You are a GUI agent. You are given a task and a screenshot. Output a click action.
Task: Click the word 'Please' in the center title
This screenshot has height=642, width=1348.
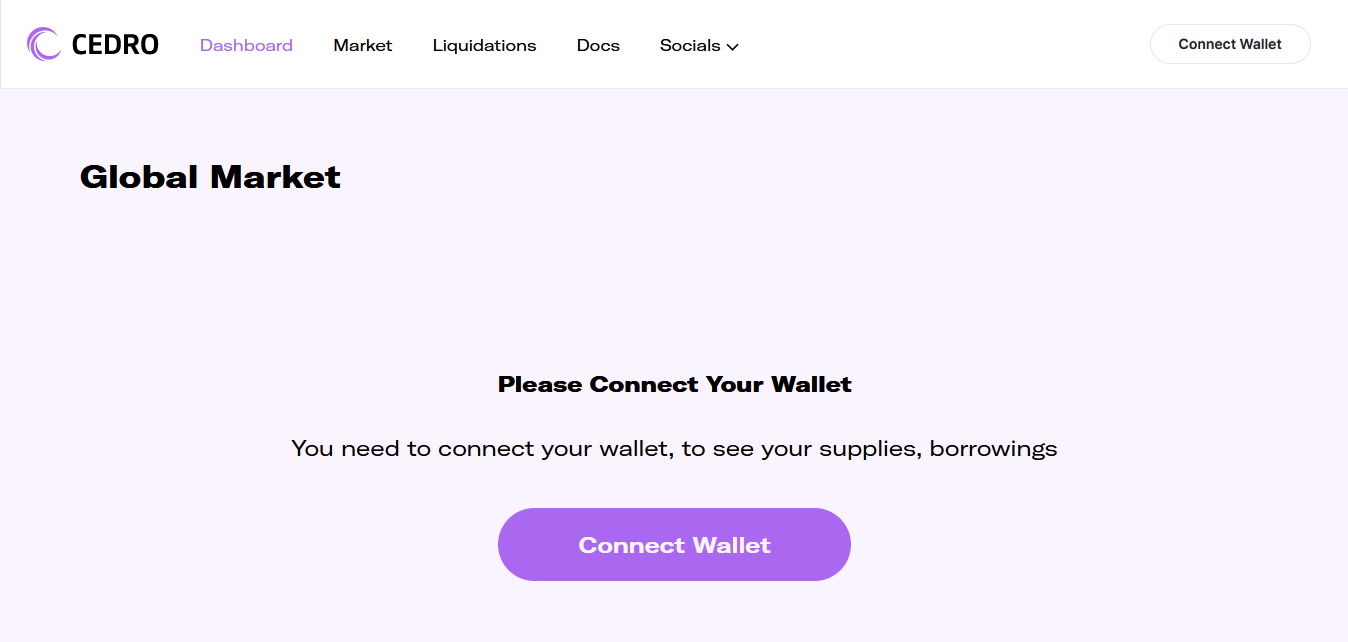click(x=540, y=385)
